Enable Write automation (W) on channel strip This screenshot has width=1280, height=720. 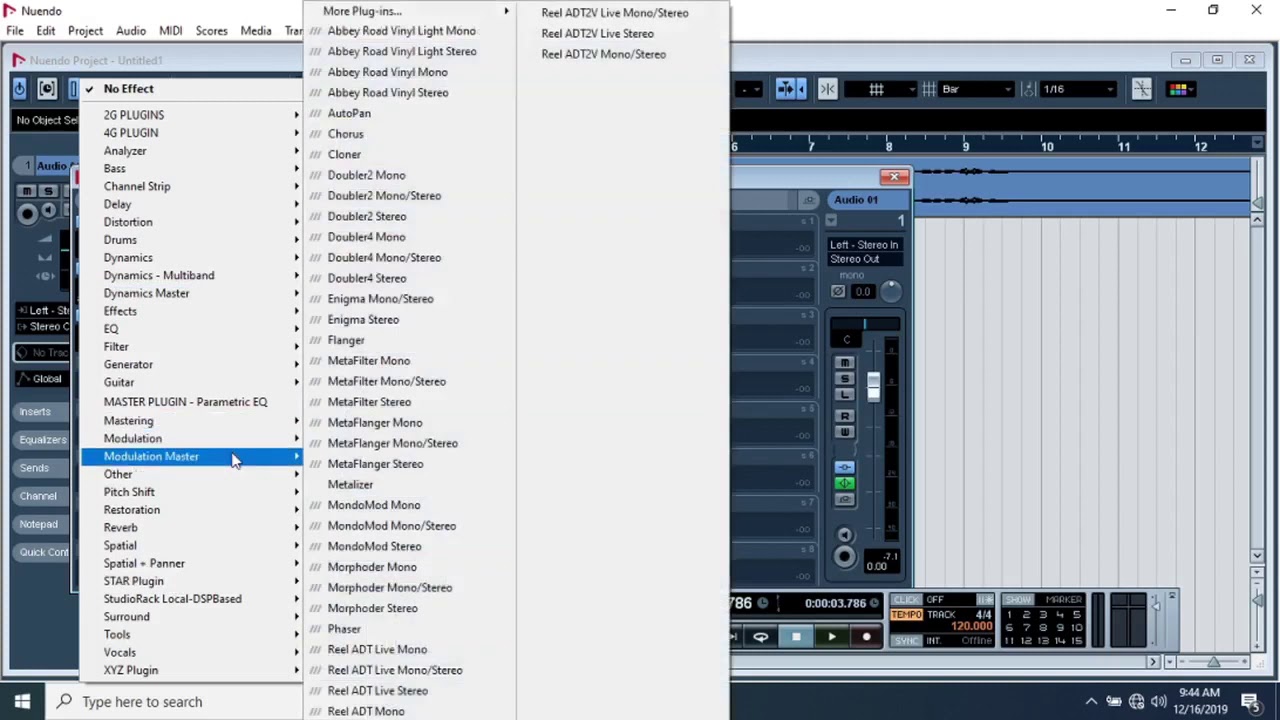(x=845, y=432)
